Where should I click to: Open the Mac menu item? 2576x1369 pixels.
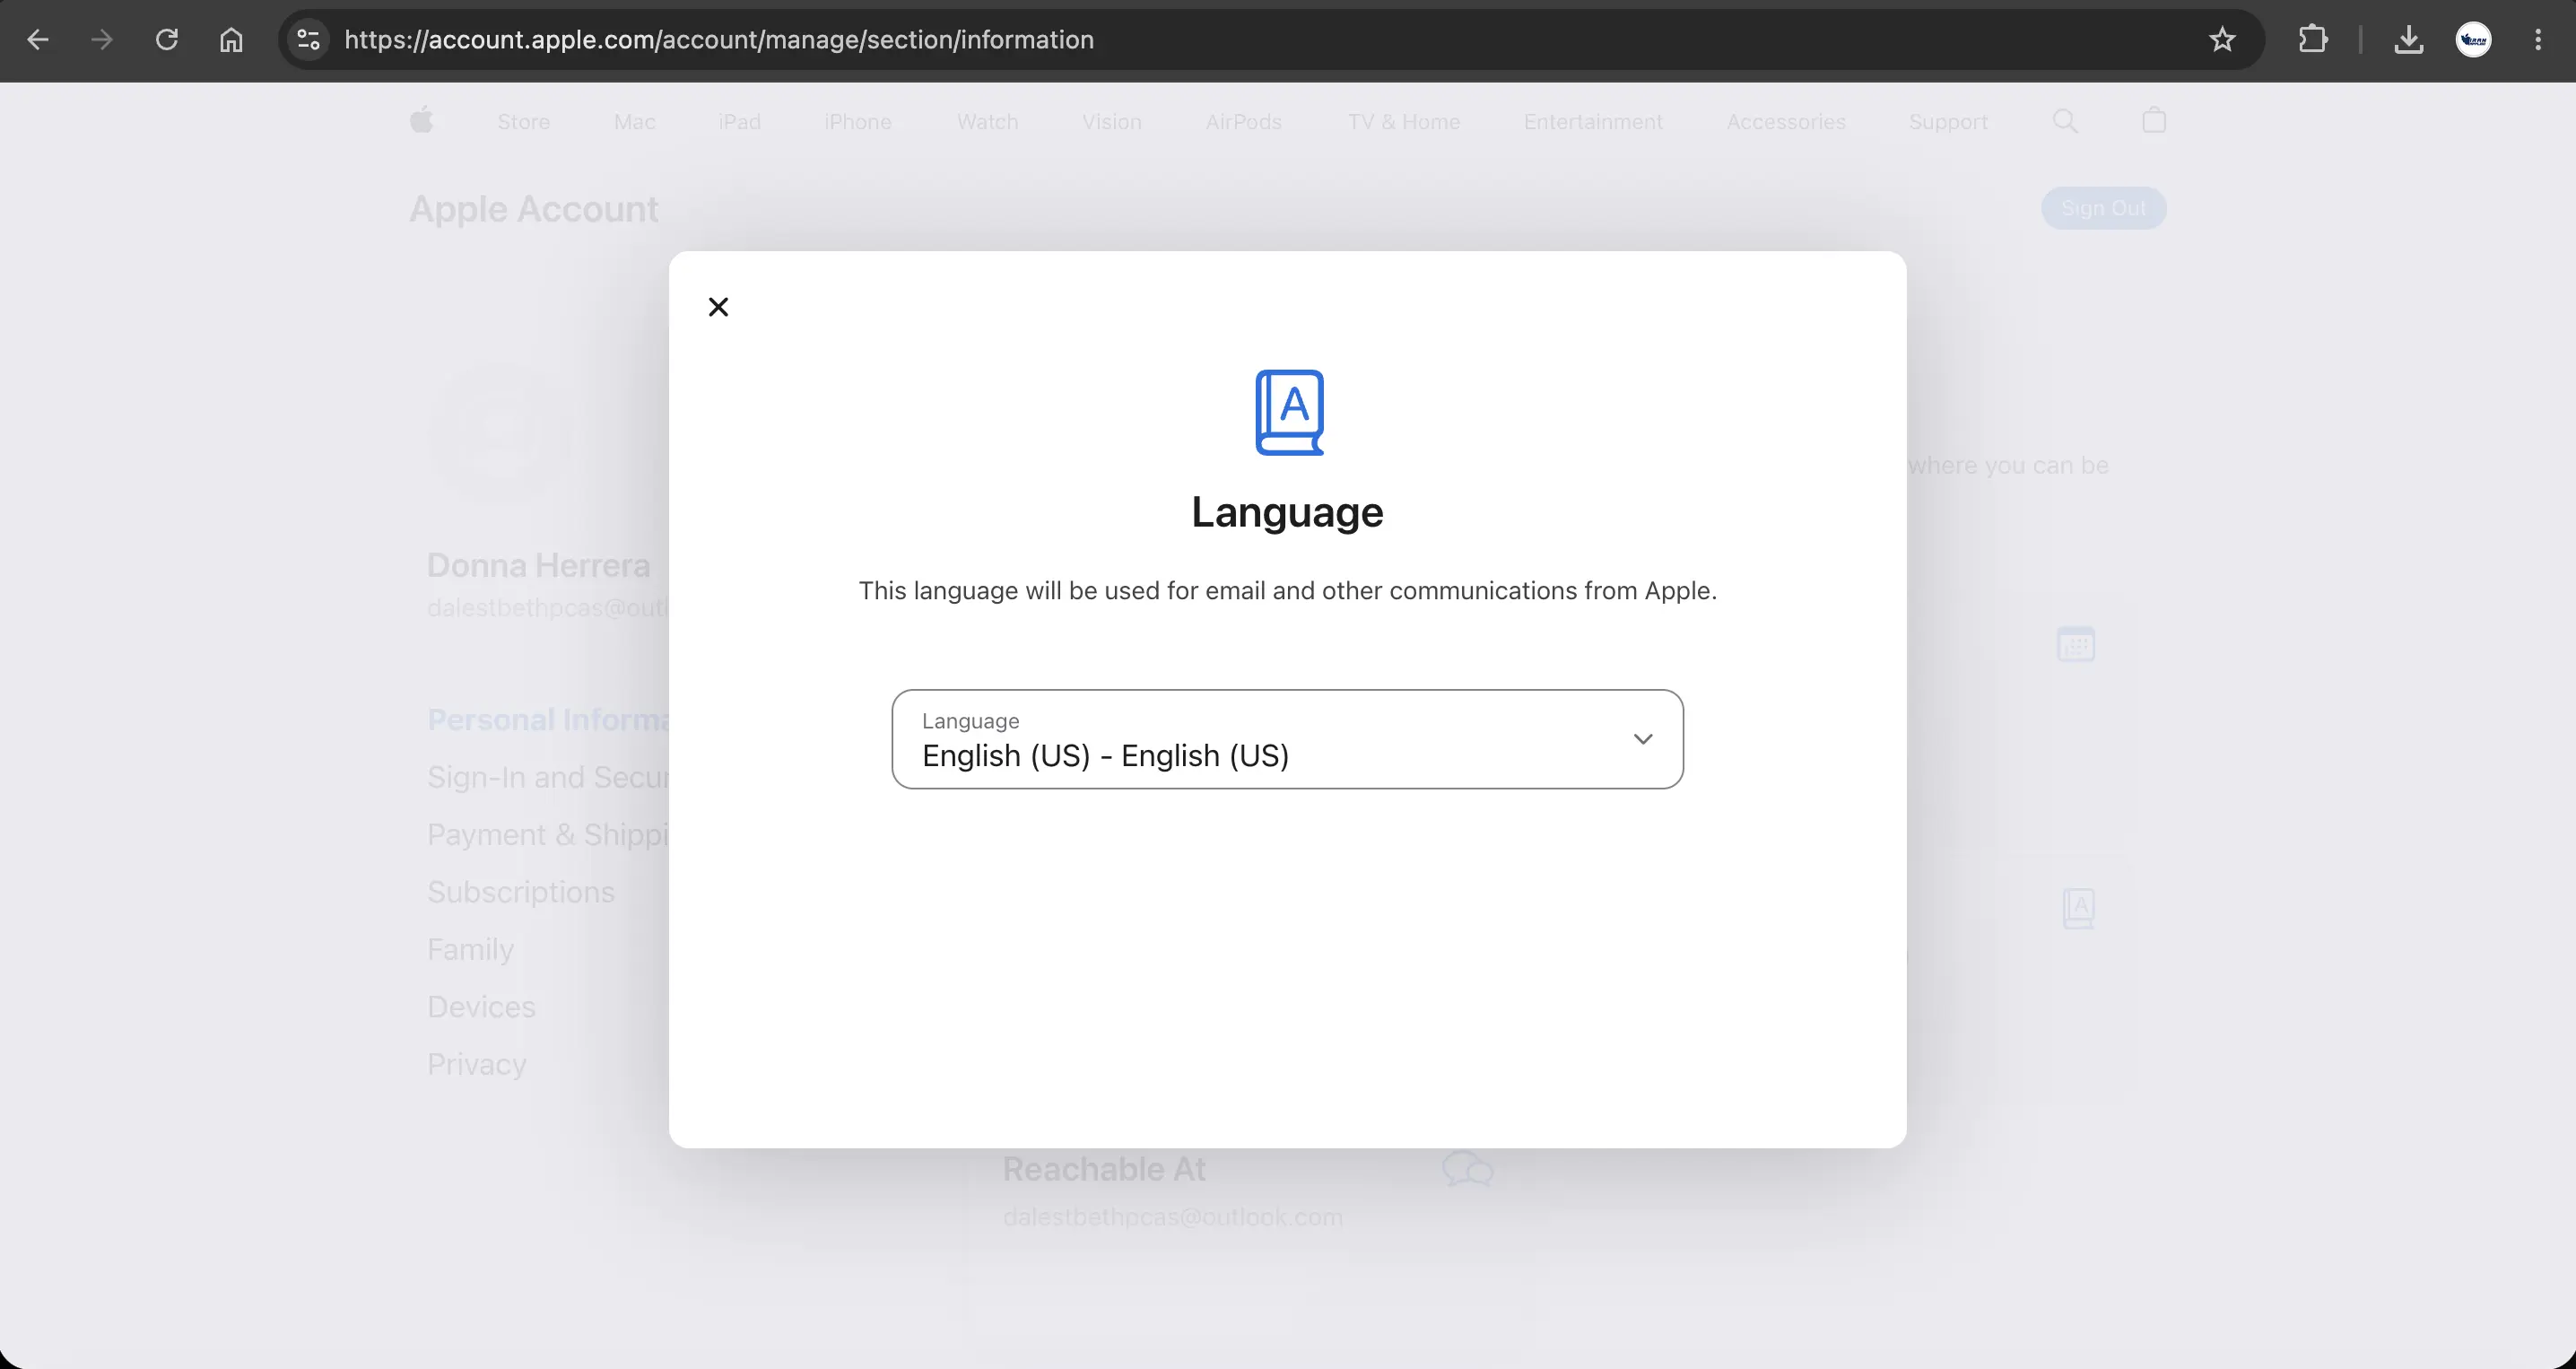pyautogui.click(x=635, y=122)
